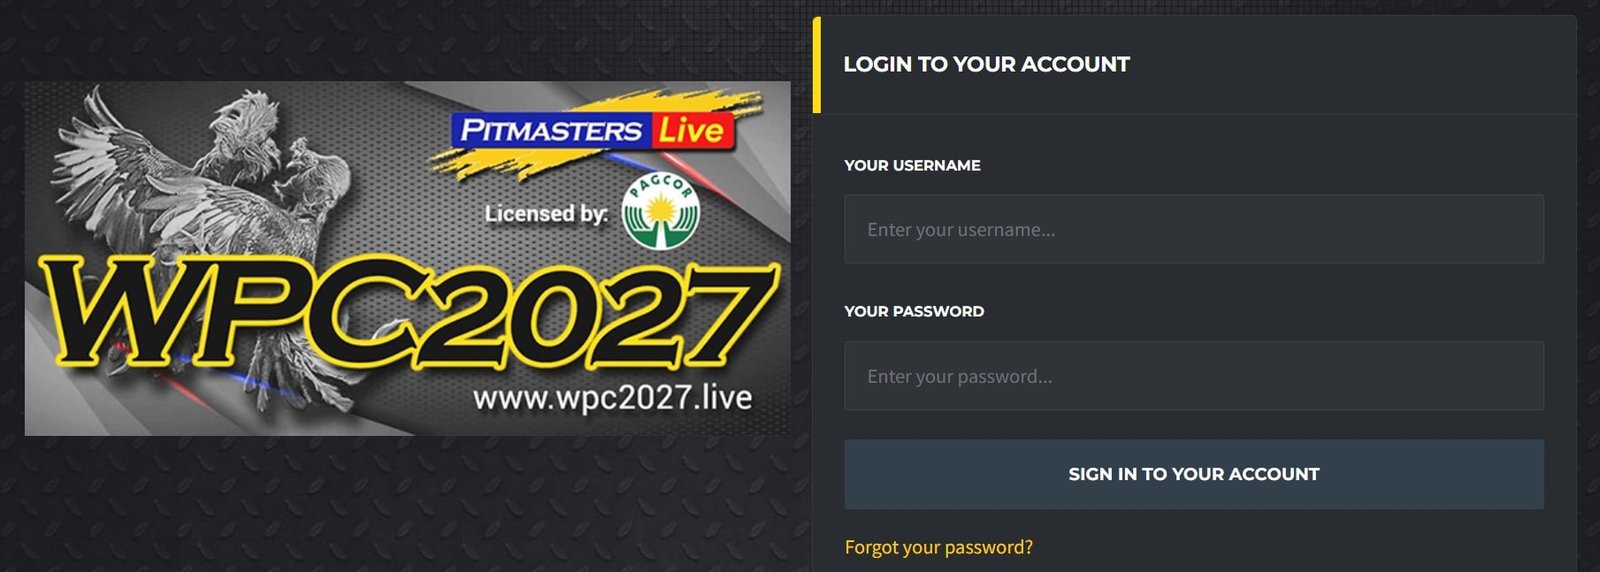This screenshot has width=1600, height=572.
Task: Click empty login panel area beside password link
Action: [1300, 547]
